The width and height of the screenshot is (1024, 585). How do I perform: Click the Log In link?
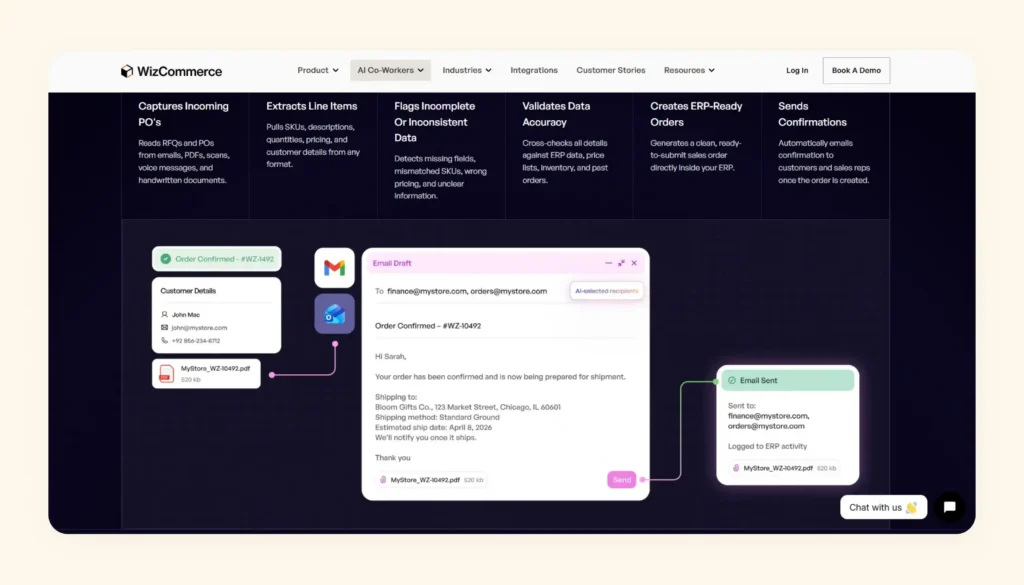coord(797,71)
